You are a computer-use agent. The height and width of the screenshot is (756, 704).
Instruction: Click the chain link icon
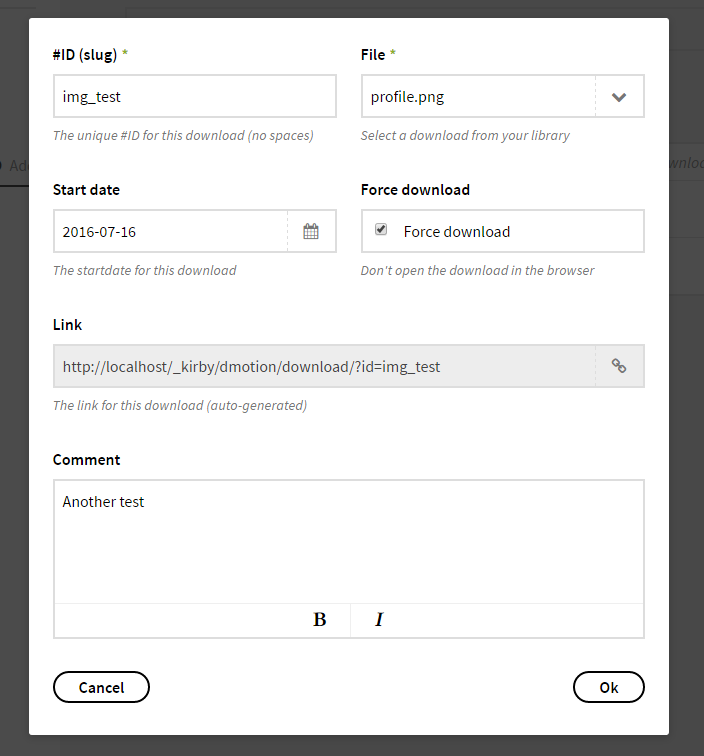(x=619, y=366)
